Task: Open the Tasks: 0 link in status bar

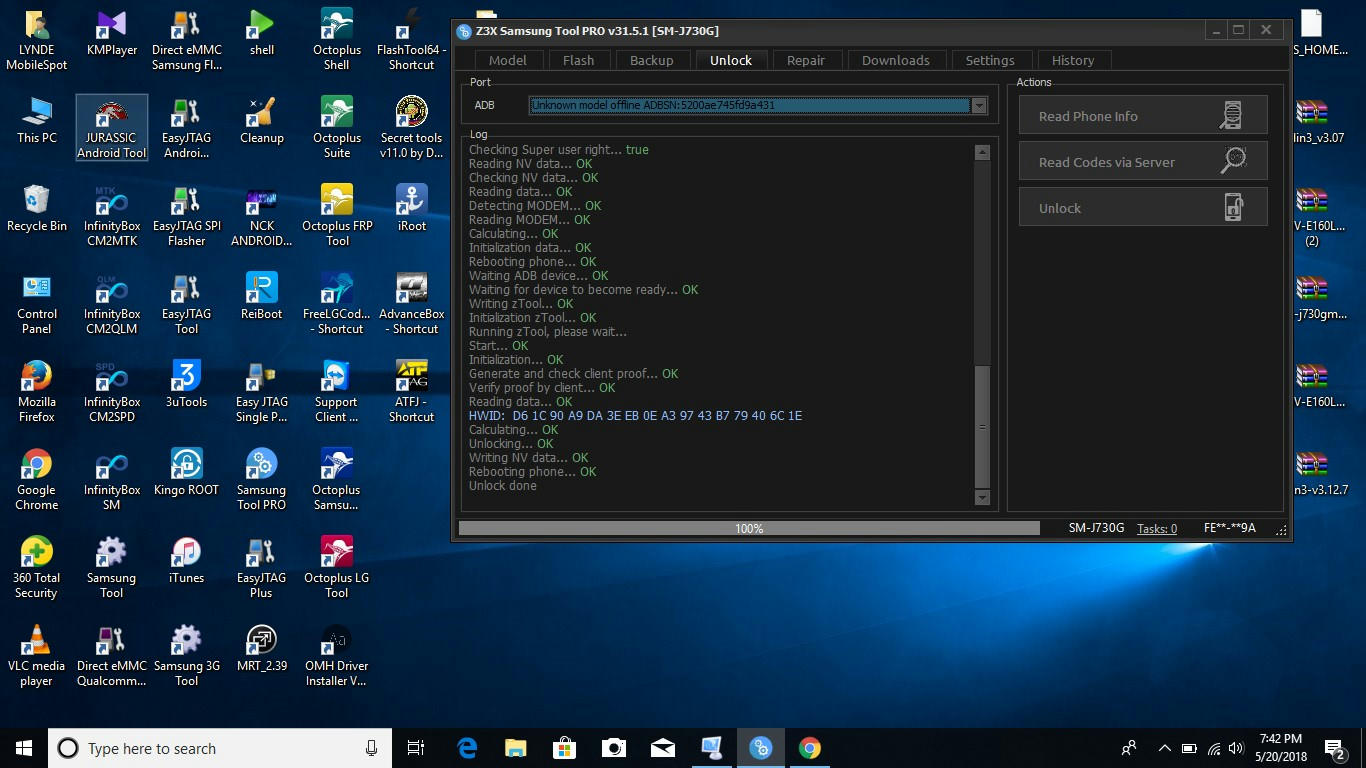Action: click(x=1157, y=528)
